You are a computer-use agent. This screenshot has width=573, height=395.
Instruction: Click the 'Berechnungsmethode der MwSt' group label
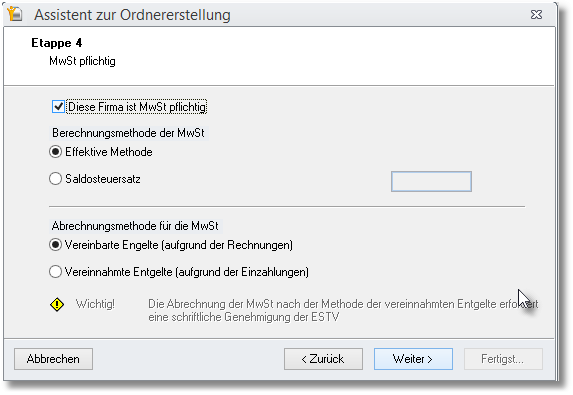click(x=128, y=133)
